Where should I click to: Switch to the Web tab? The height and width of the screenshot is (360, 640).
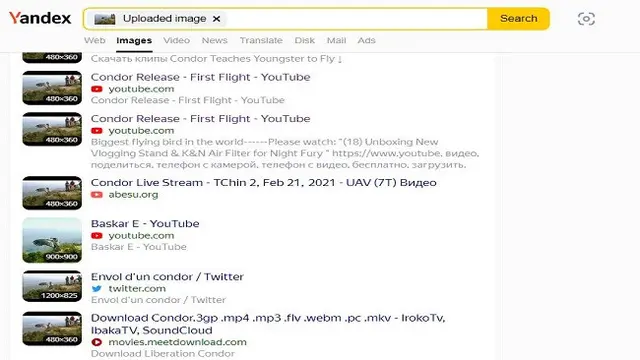click(x=95, y=40)
